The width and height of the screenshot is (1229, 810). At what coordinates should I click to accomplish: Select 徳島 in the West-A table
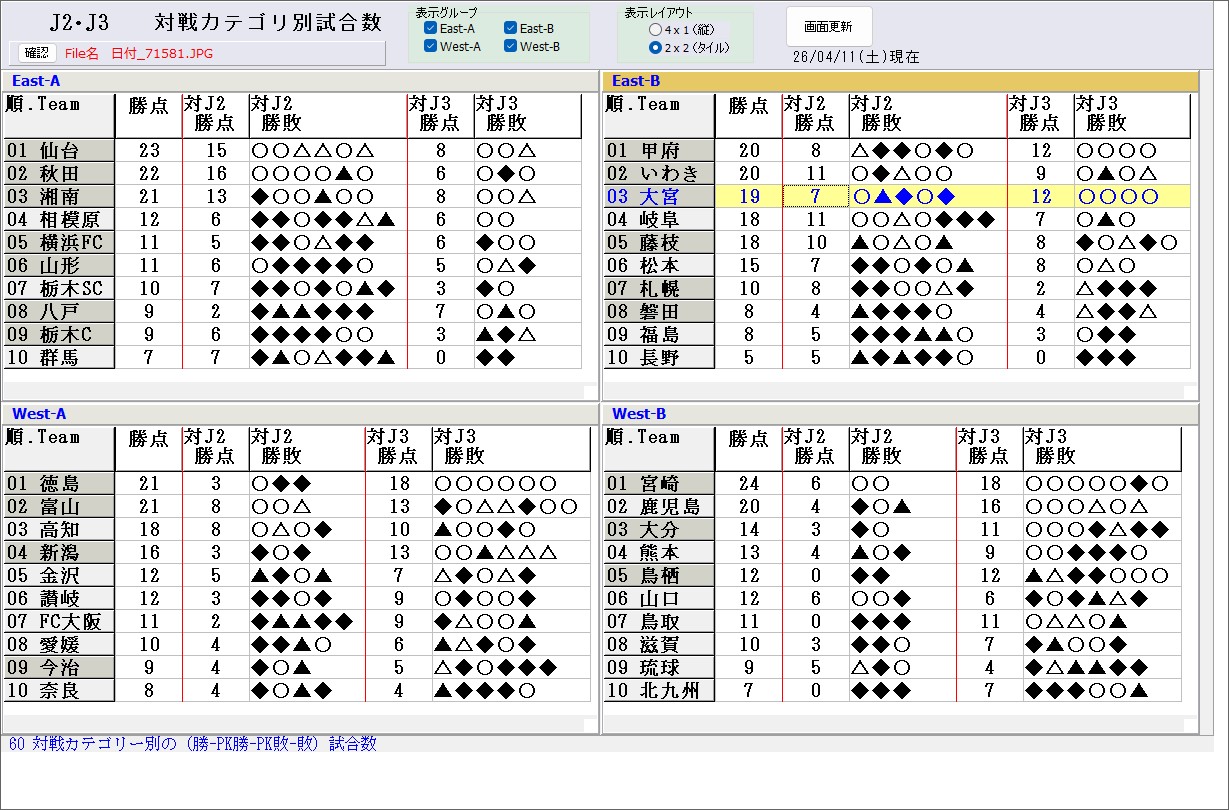click(x=59, y=484)
